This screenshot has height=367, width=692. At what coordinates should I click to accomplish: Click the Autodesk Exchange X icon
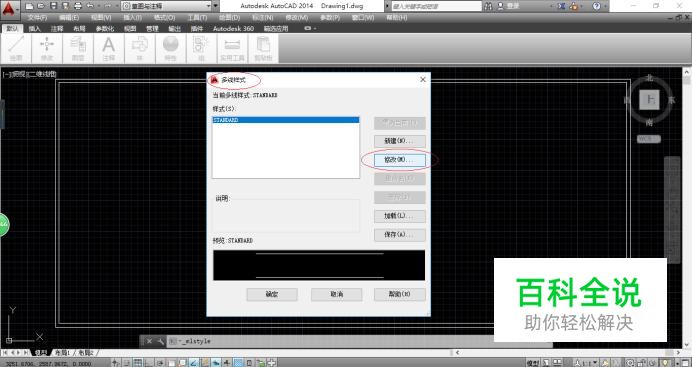click(561, 6)
